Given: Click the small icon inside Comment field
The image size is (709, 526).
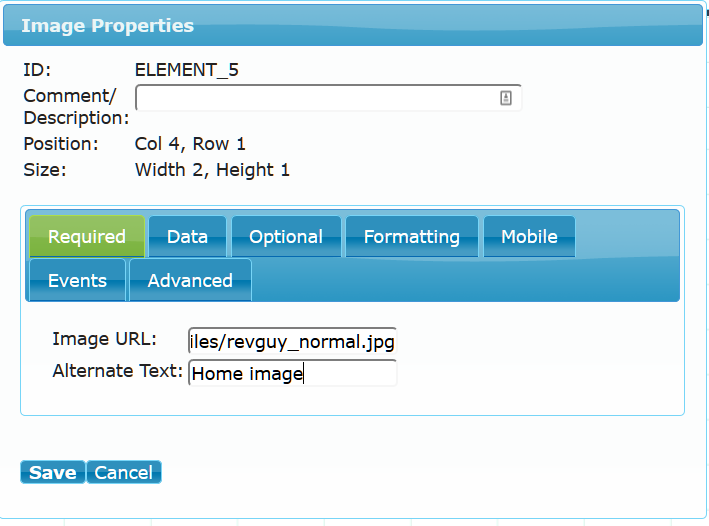Looking at the screenshot, I should pyautogui.click(x=506, y=98).
